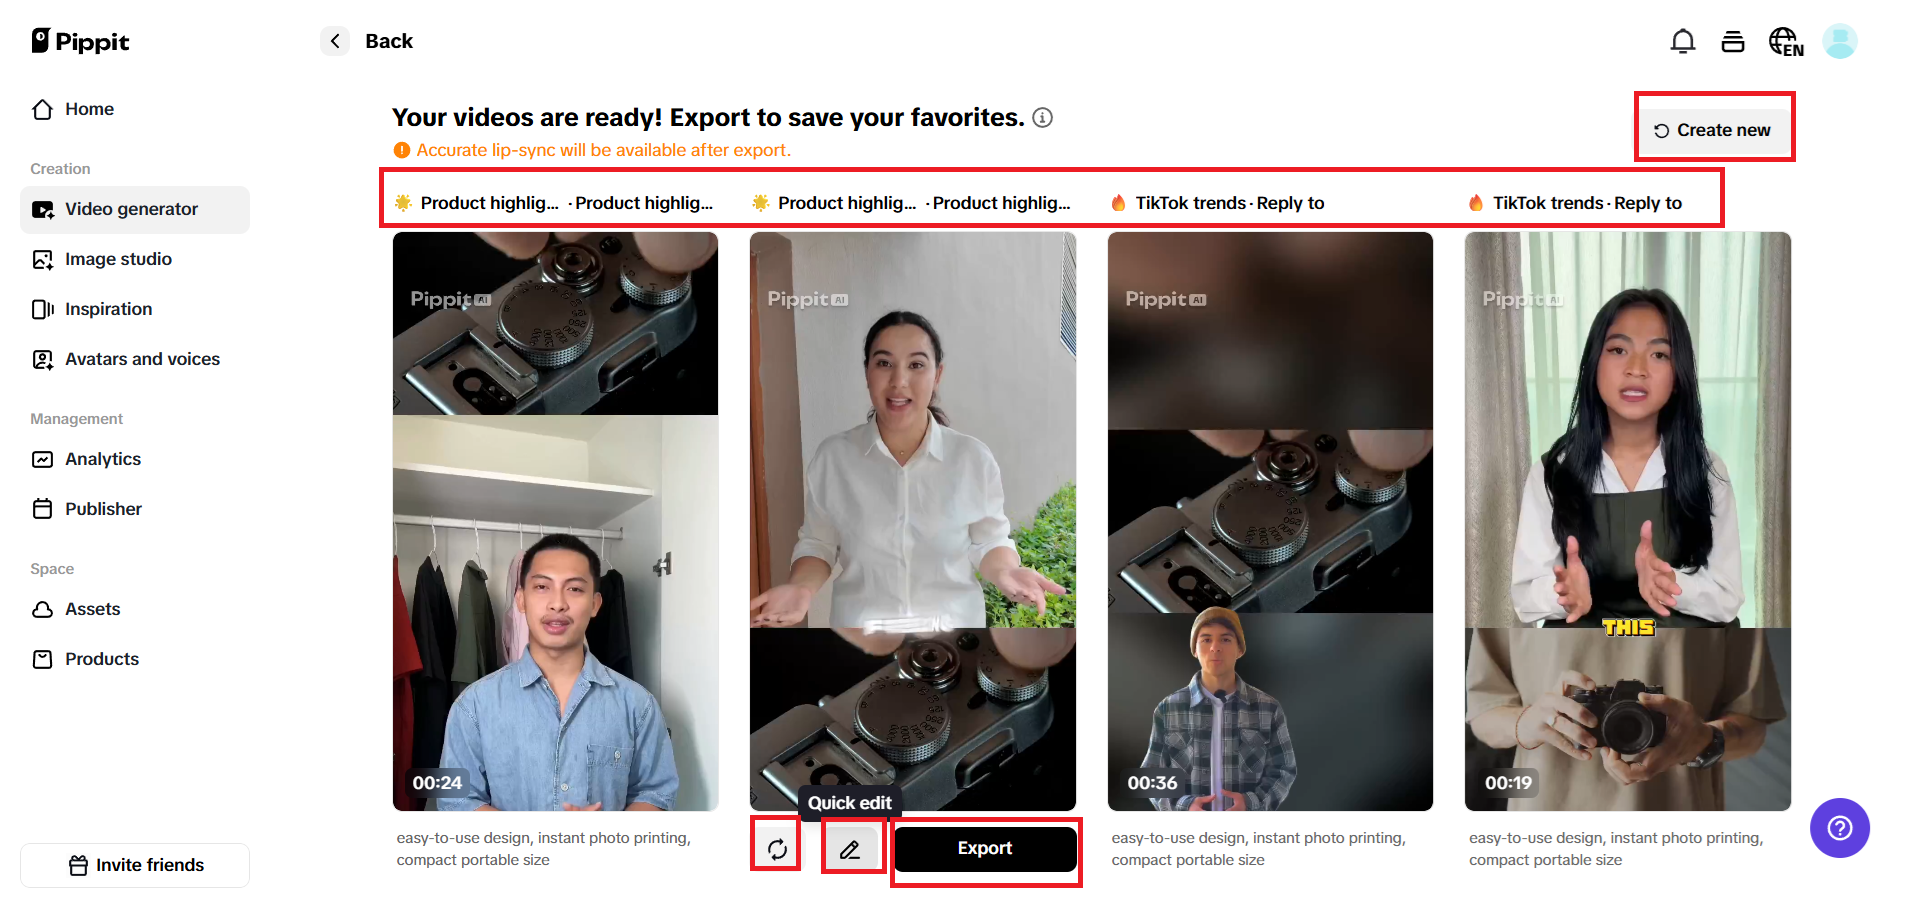The width and height of the screenshot is (1919, 898).
Task: Click the description under the 00:19 video
Action: [x=1616, y=849]
